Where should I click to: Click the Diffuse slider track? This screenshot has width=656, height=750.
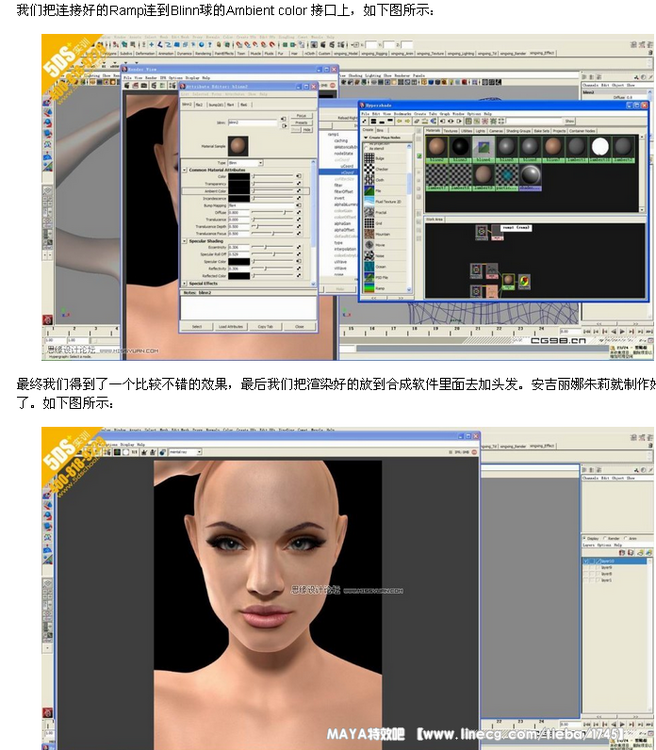click(x=273, y=212)
